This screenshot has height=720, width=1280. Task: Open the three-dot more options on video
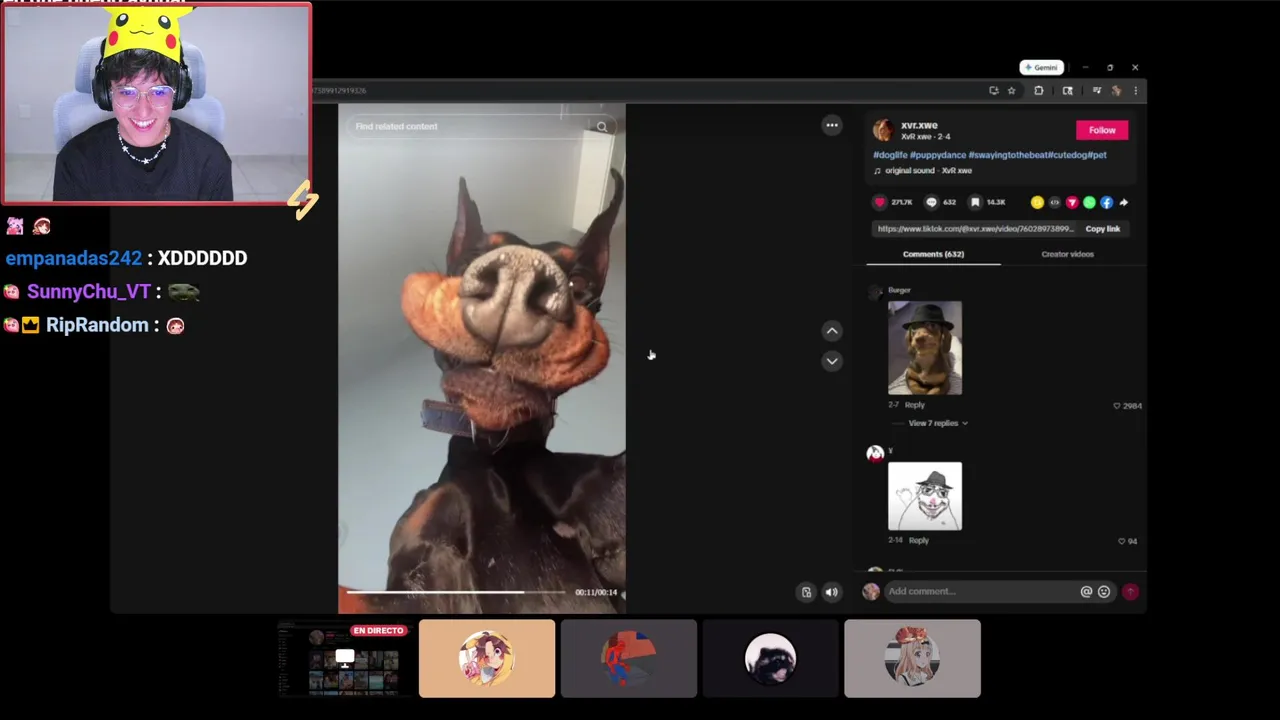pos(832,125)
